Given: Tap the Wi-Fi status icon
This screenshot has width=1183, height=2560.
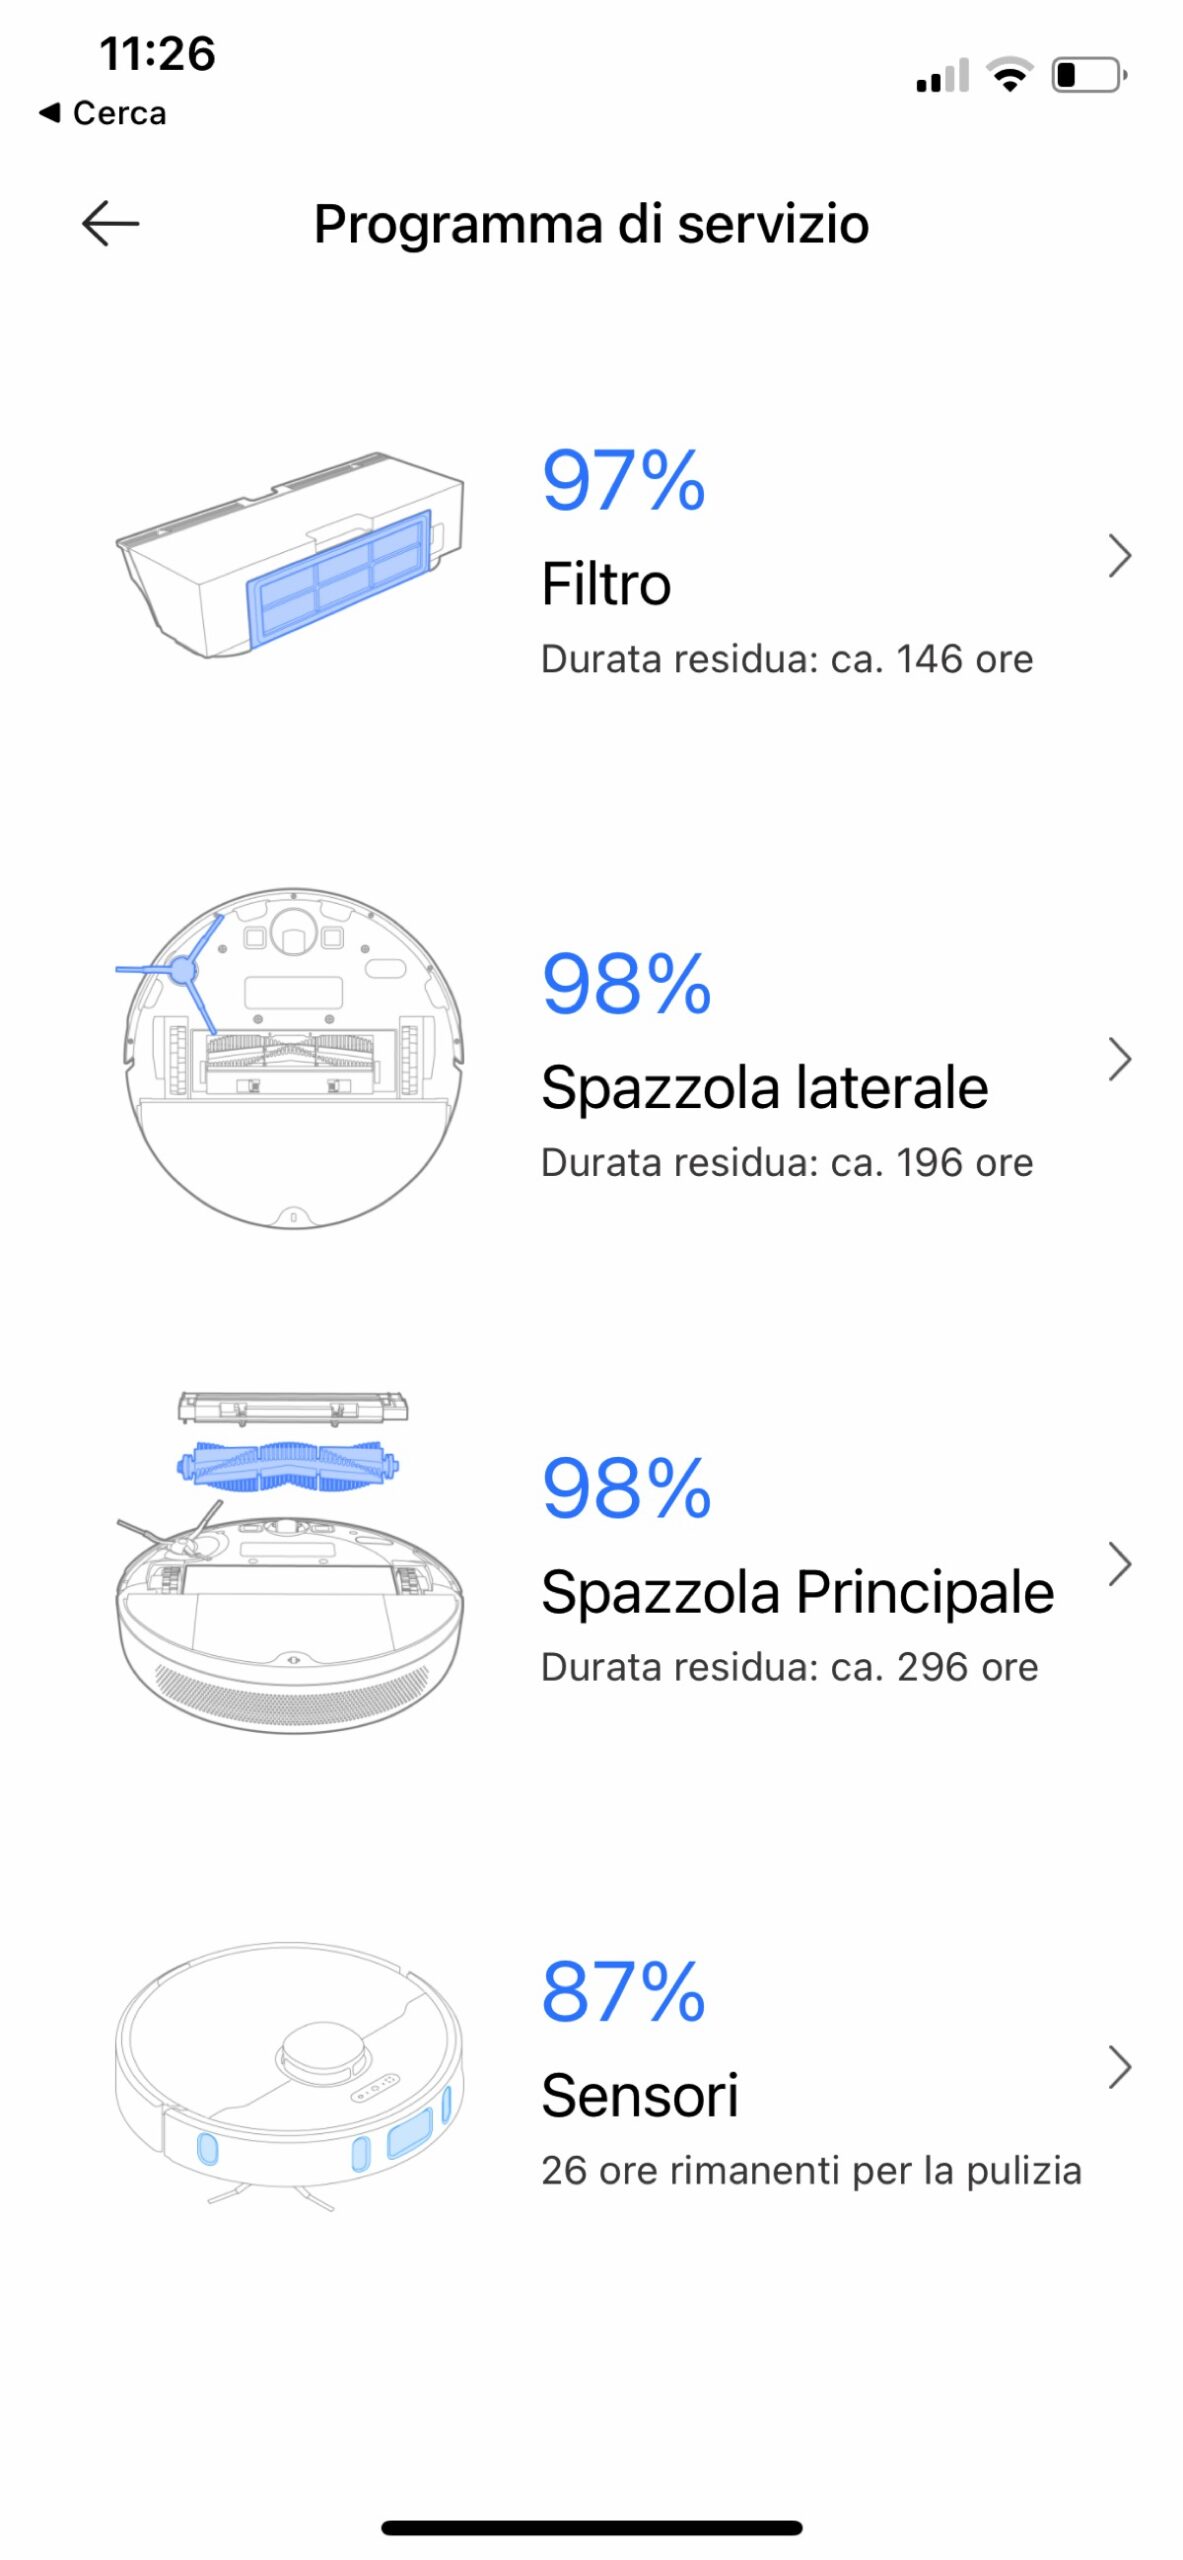Looking at the screenshot, I should pyautogui.click(x=1009, y=75).
